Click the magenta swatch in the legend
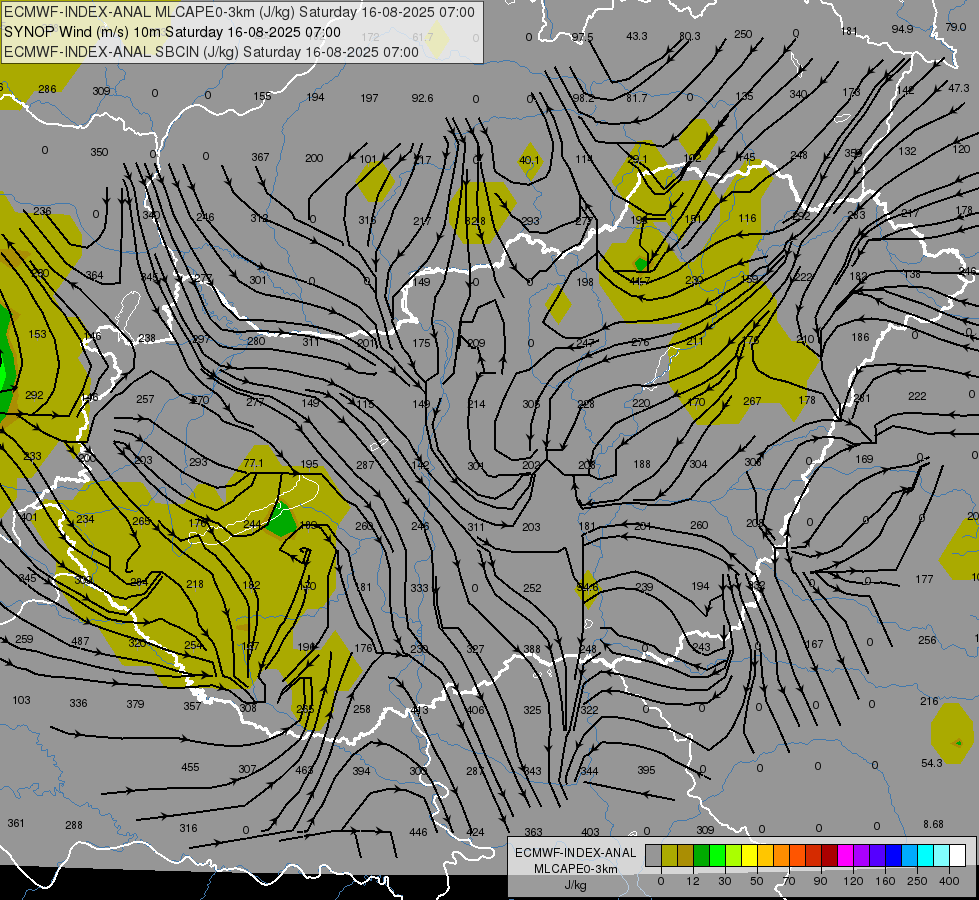 pos(846,855)
